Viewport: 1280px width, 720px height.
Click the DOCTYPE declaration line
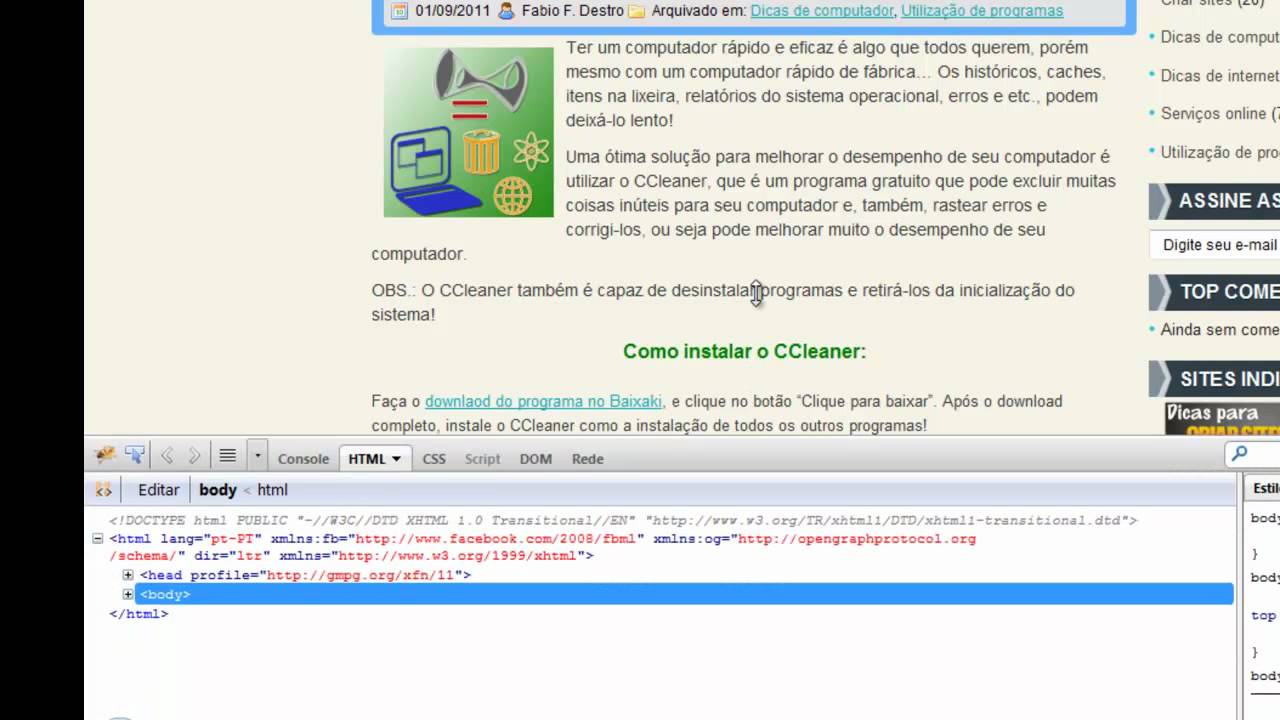click(x=623, y=520)
